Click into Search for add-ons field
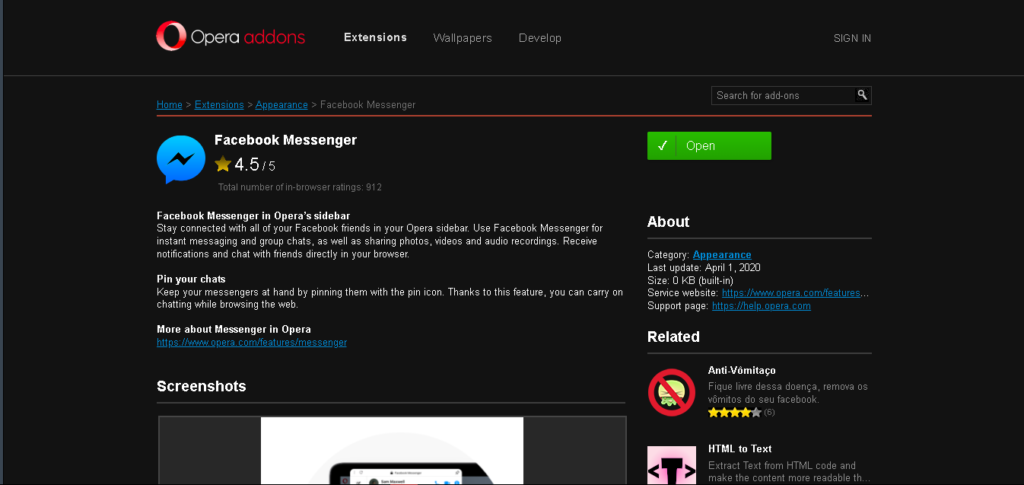1024x485 pixels. pyautogui.click(x=783, y=95)
